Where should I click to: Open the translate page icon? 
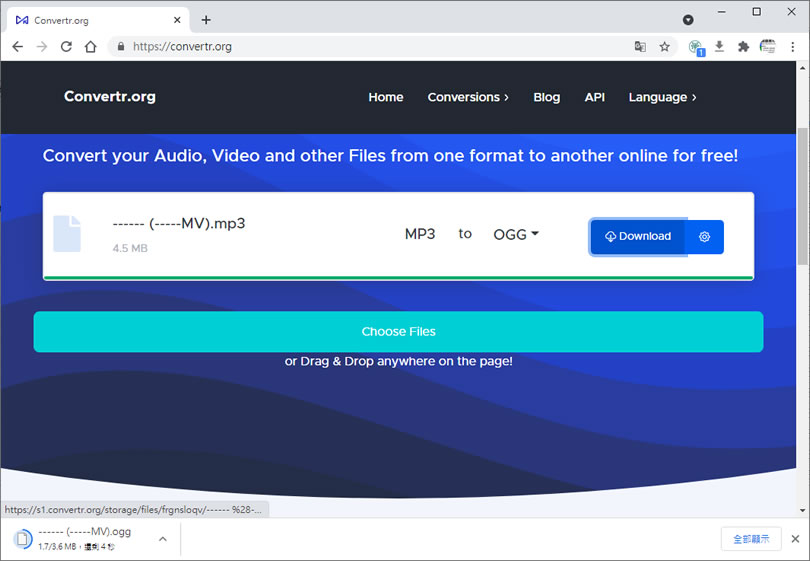640,46
